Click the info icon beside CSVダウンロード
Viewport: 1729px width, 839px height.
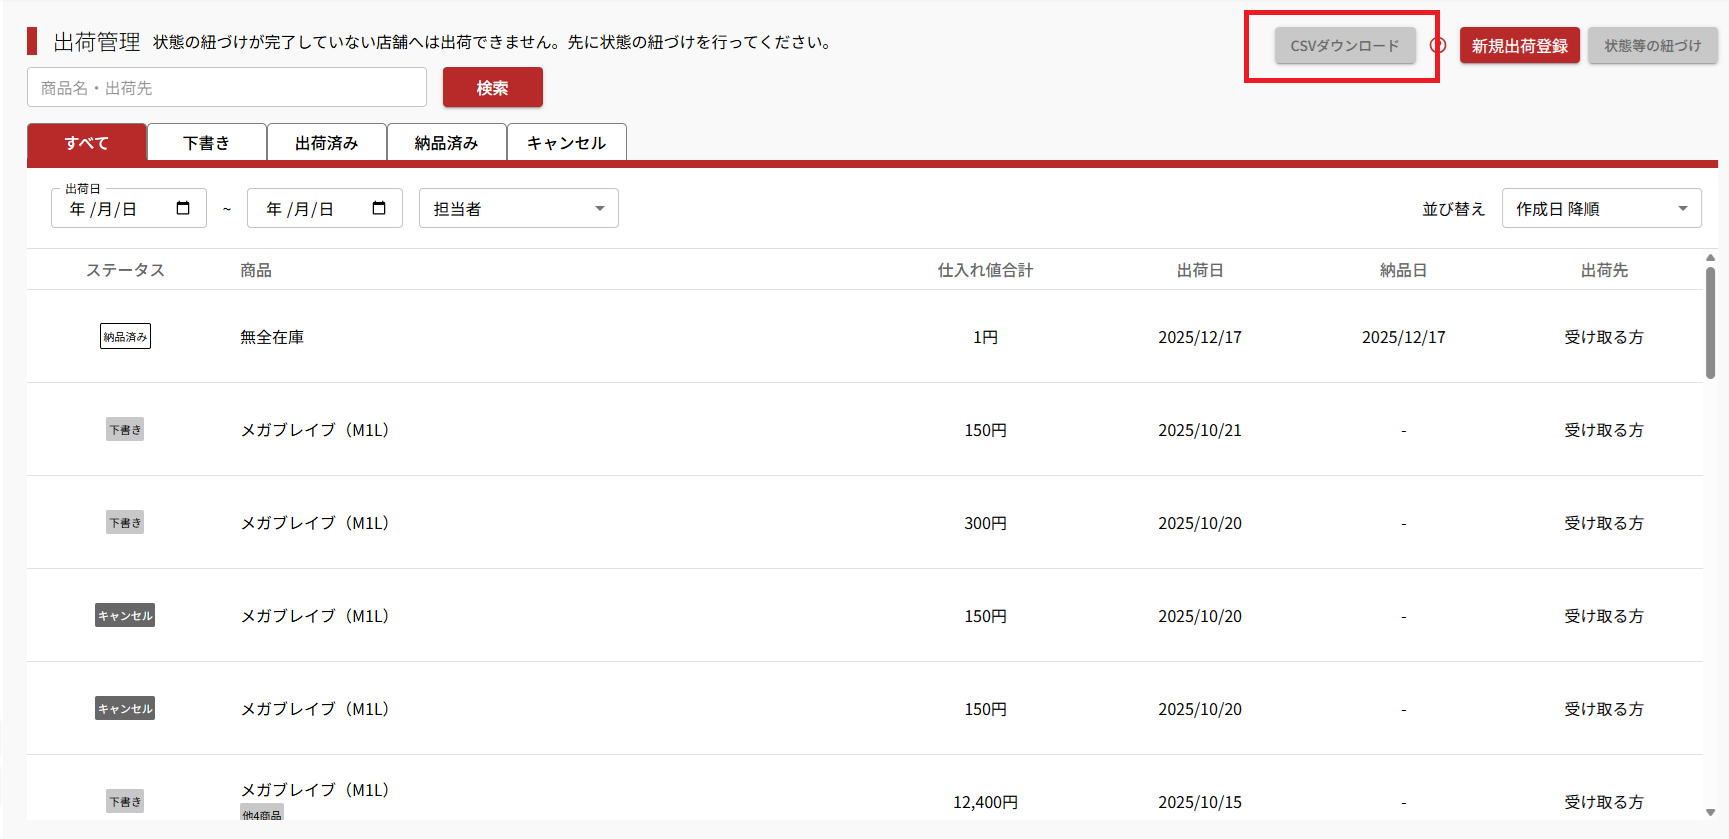[1438, 46]
